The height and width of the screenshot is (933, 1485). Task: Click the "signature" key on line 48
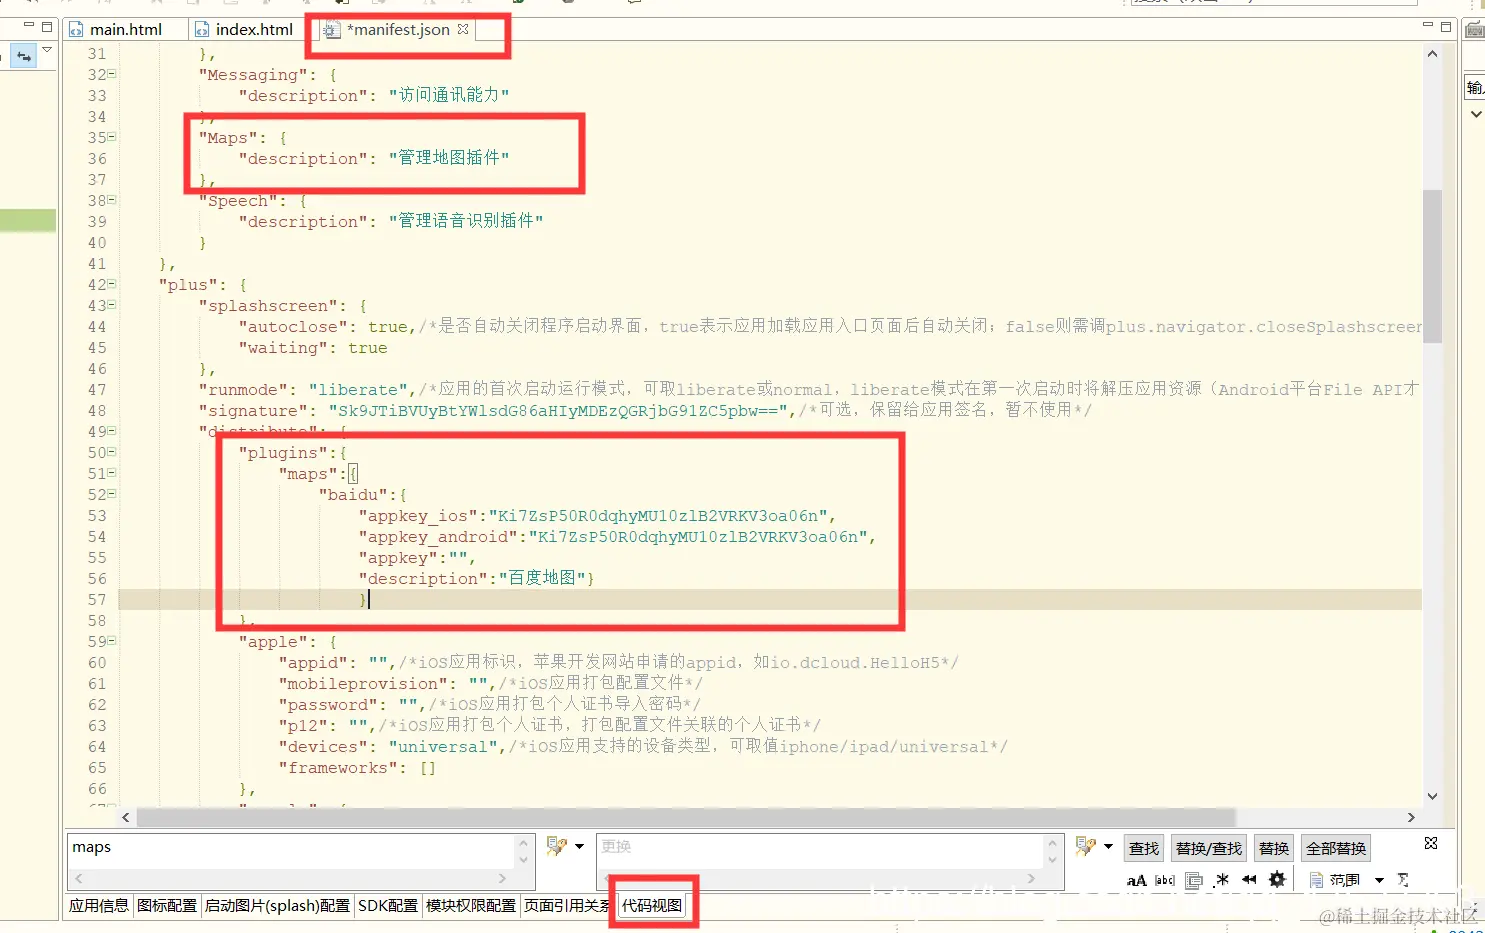click(253, 411)
